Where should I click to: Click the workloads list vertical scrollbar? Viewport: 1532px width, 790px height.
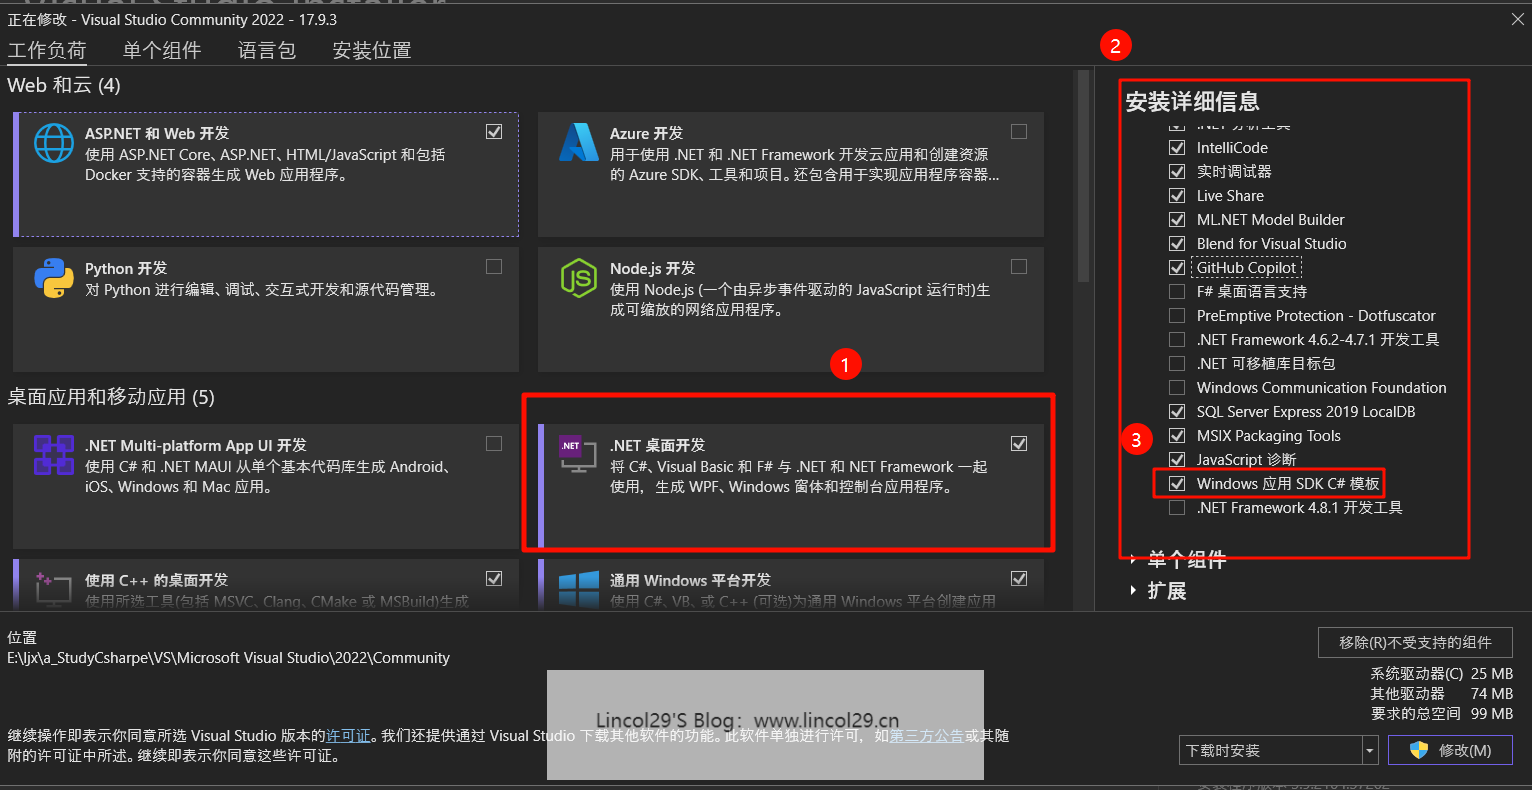1083,178
